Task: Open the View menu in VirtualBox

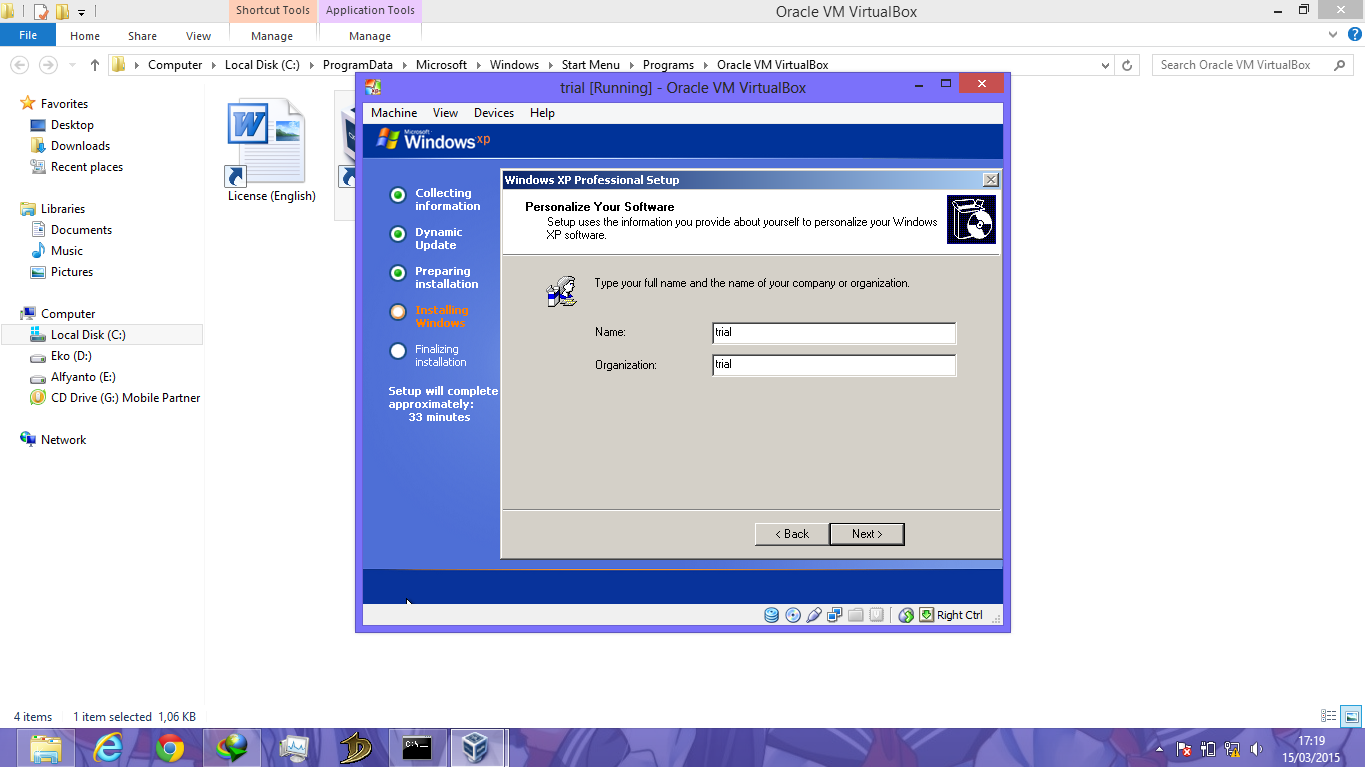Action: pos(445,113)
